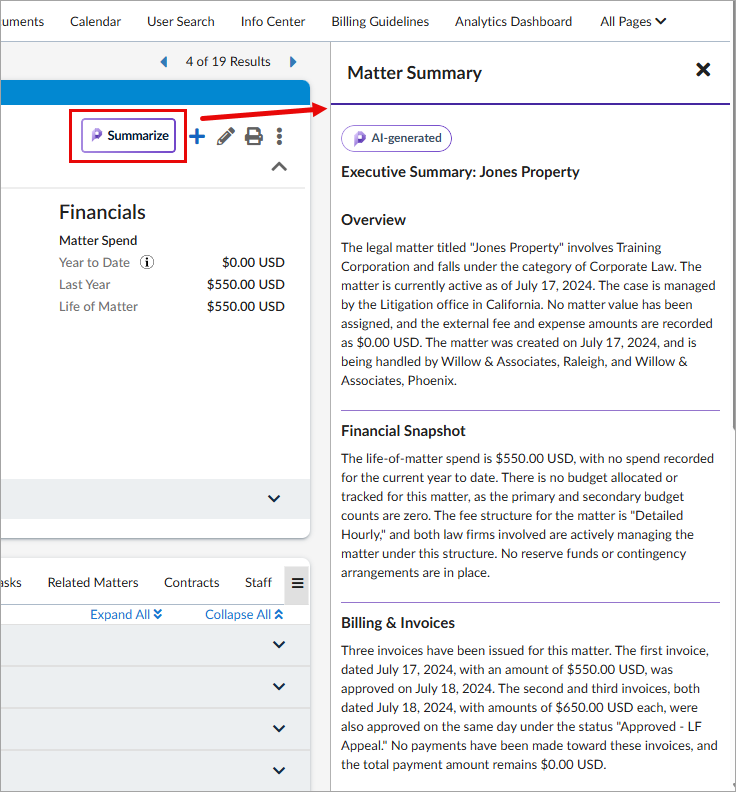The width and height of the screenshot is (736, 792).
Task: Add a new item with the plus icon
Action: tap(198, 136)
